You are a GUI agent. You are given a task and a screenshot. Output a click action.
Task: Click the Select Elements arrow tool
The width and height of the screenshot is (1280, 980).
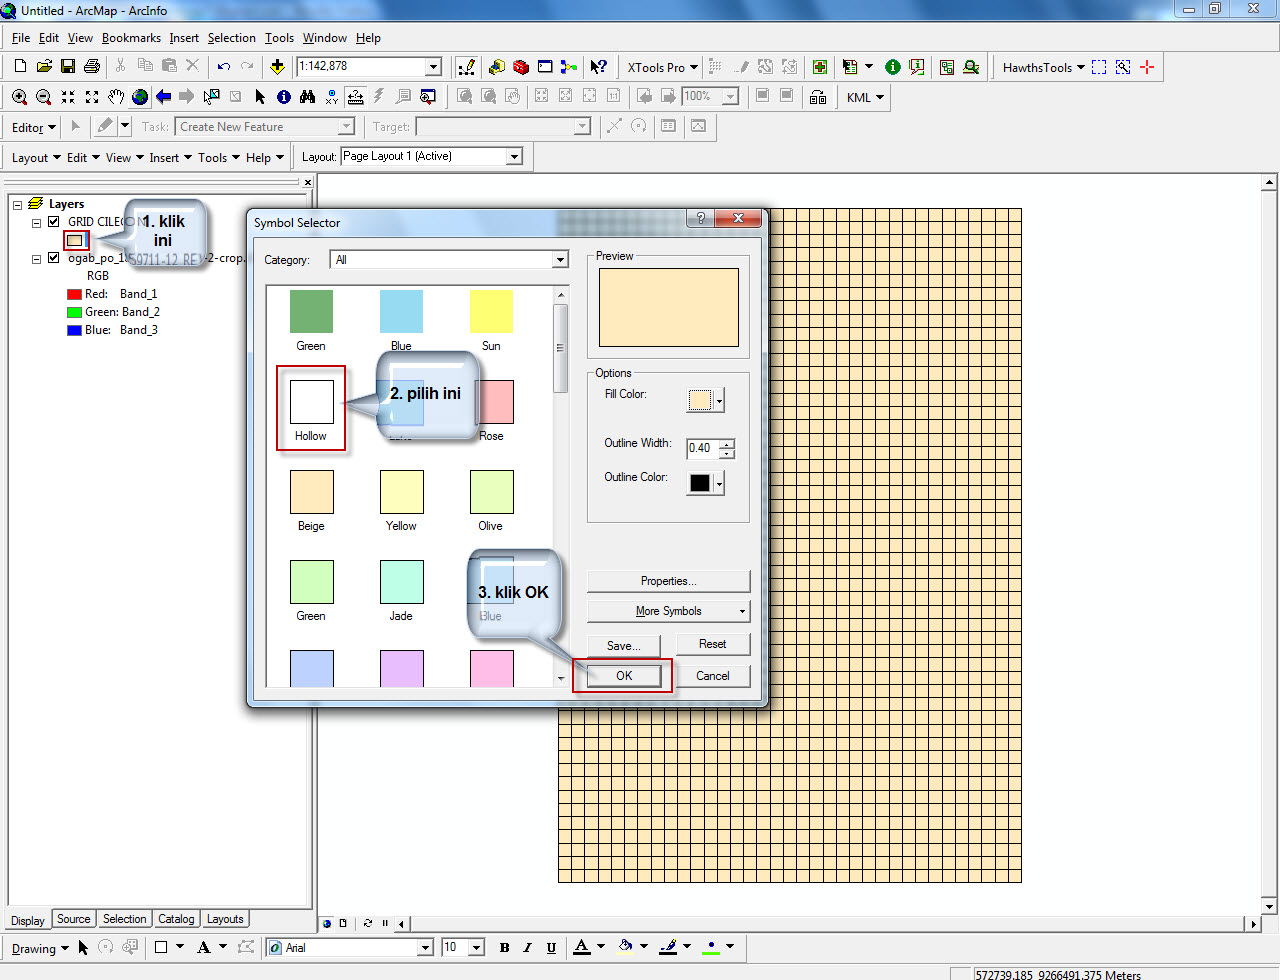pos(261,96)
